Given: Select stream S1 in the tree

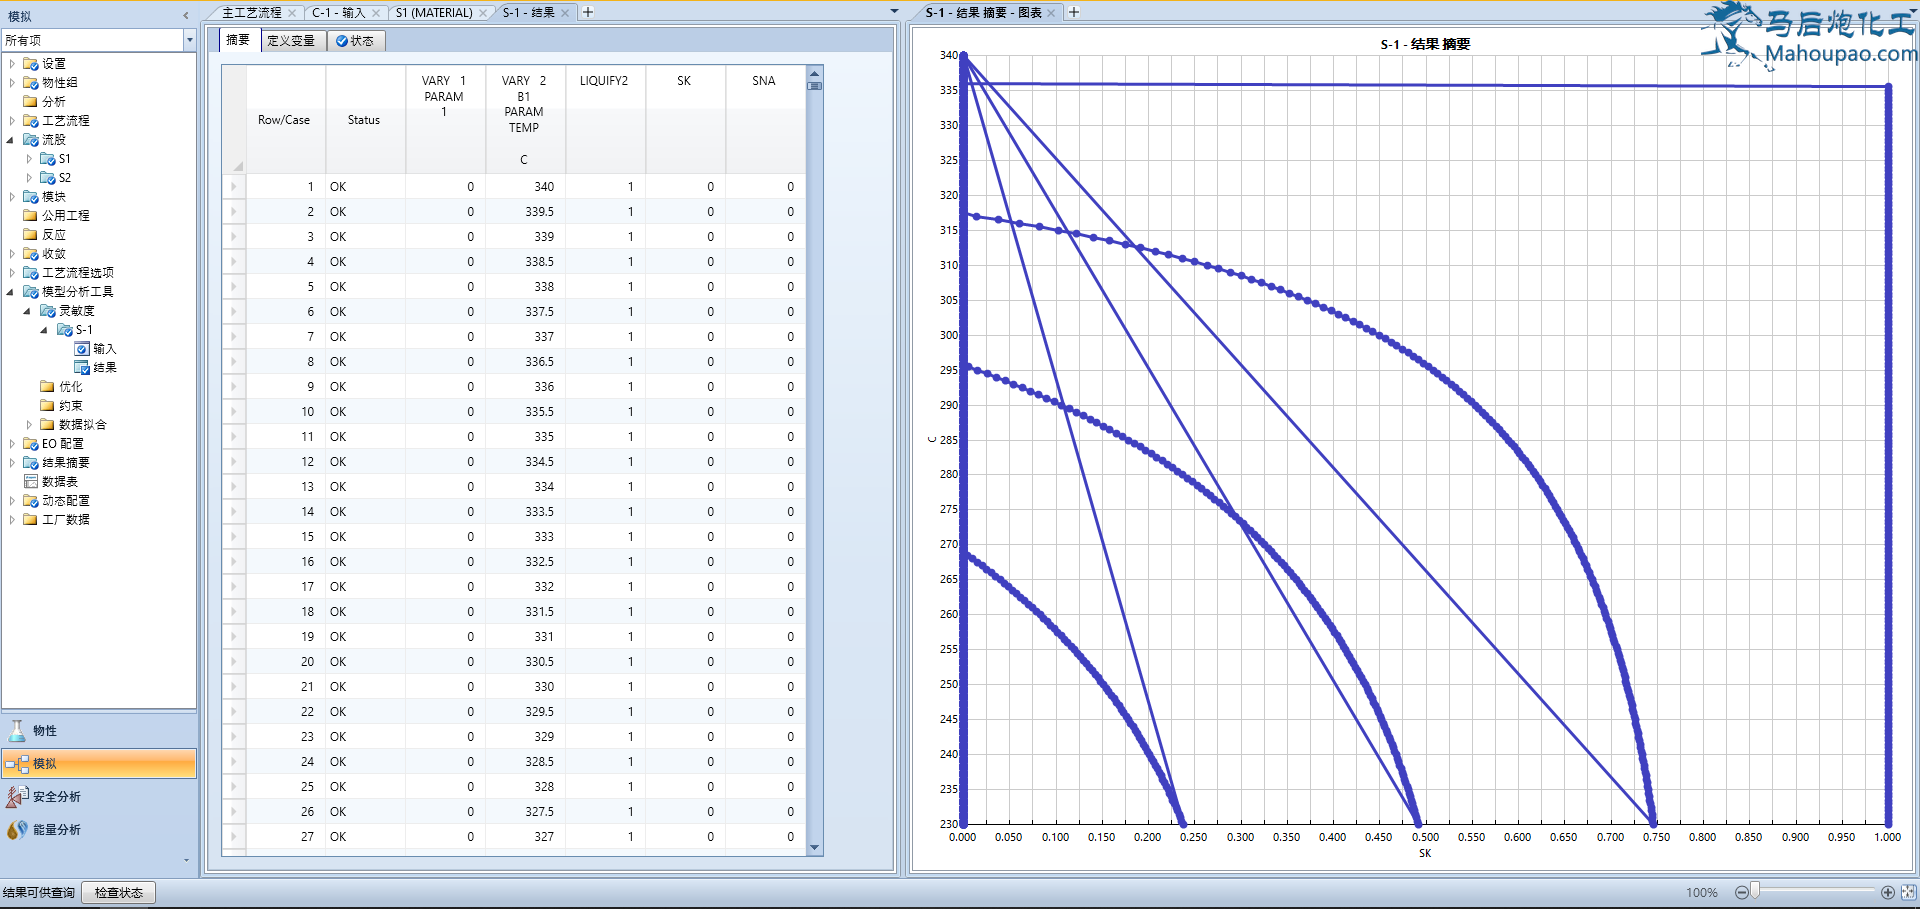Looking at the screenshot, I should [64, 158].
